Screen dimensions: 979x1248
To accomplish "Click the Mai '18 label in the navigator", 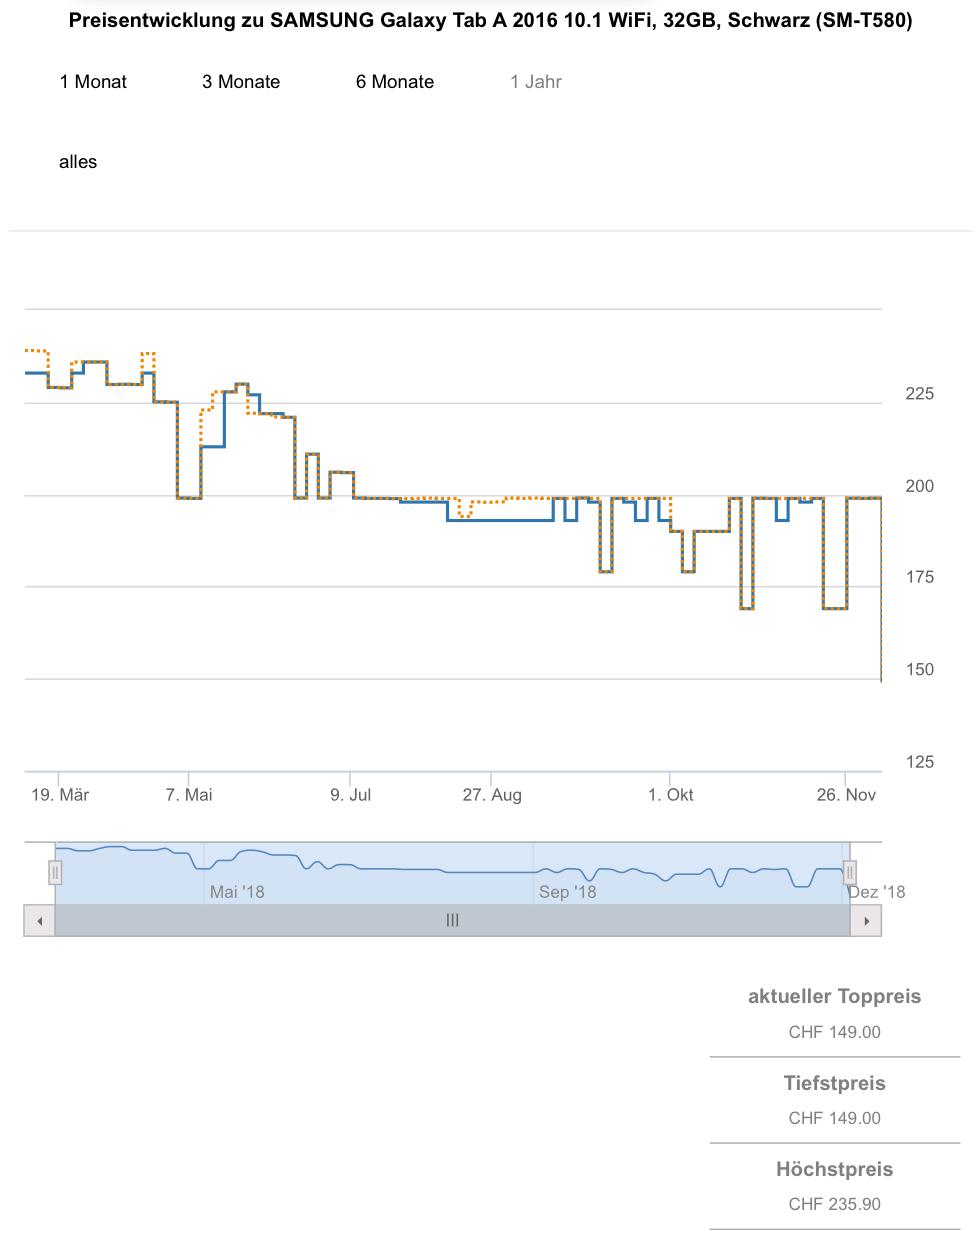I will tap(237, 892).
